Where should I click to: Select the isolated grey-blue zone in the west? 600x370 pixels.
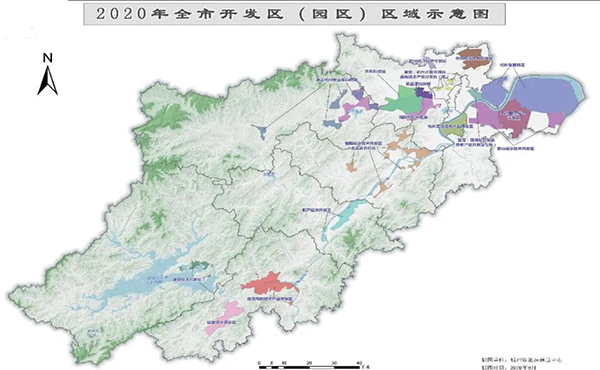click(x=261, y=132)
